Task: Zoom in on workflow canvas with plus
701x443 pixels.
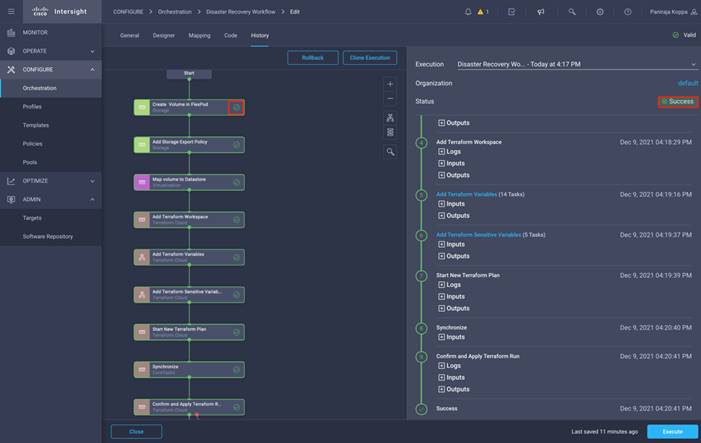Action: pyautogui.click(x=390, y=84)
